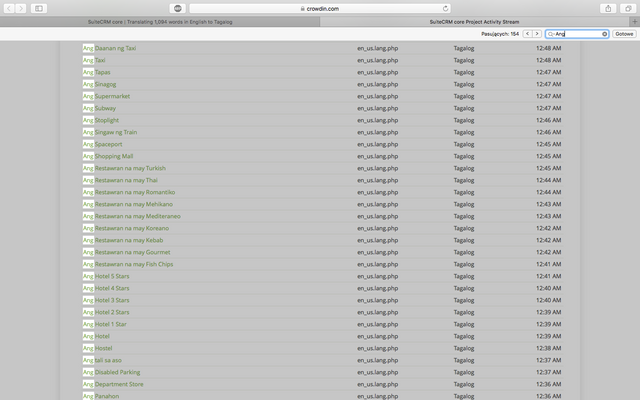The image size is (640, 400).
Task: Open the Ang Tapas translation link
Action: pos(97,72)
